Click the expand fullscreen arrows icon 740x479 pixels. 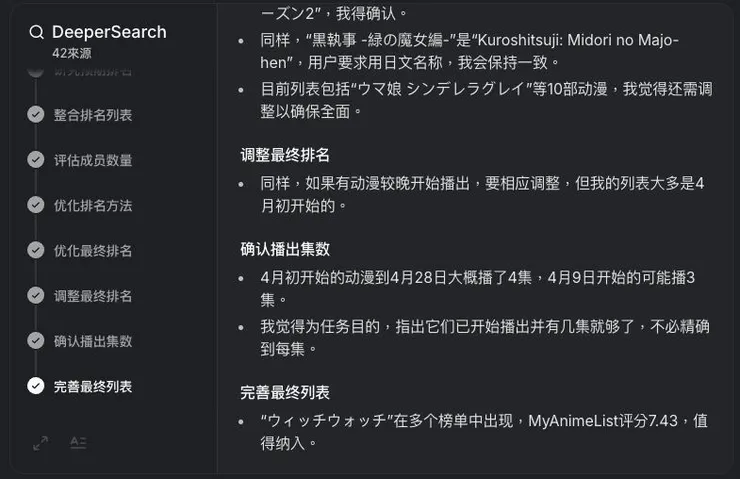tap(40, 442)
